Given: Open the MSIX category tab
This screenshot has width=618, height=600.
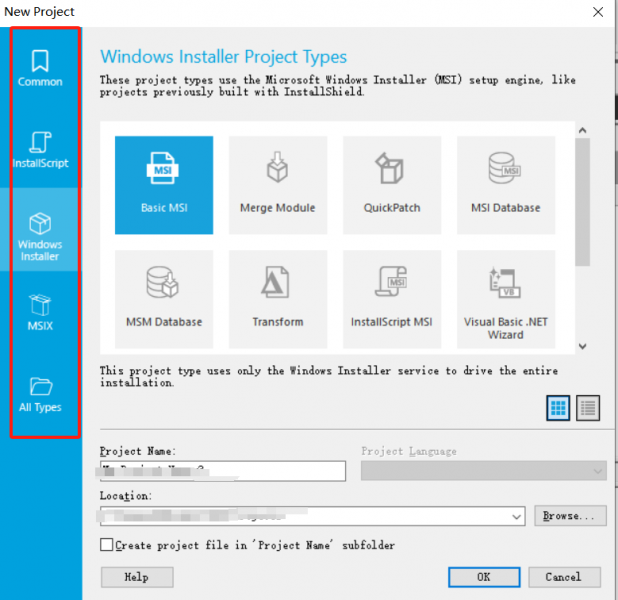Looking at the screenshot, I should point(40,312).
